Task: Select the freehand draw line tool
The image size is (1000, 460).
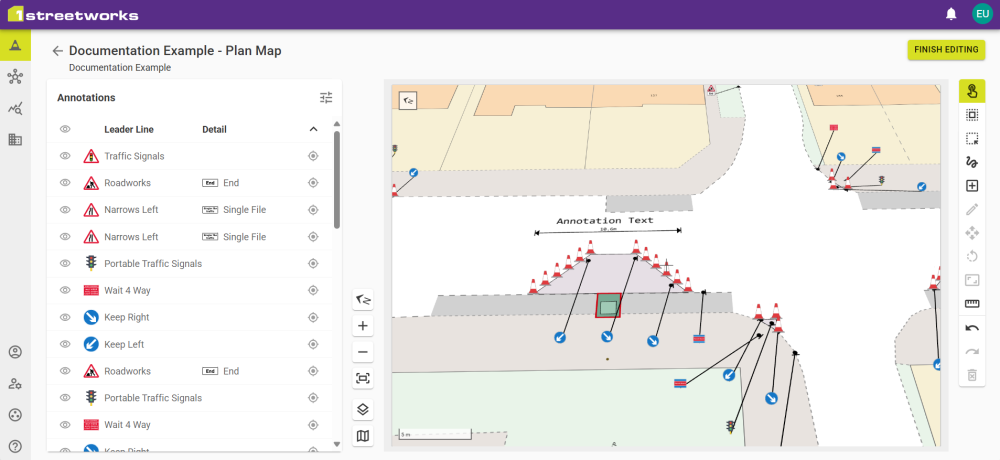Action: point(971,162)
